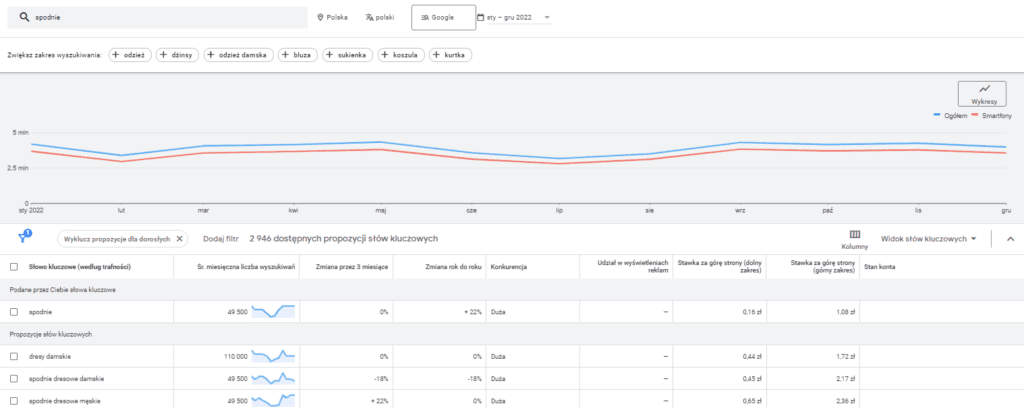Click the keyword 'spodnie dresowe męskie'

click(65, 401)
